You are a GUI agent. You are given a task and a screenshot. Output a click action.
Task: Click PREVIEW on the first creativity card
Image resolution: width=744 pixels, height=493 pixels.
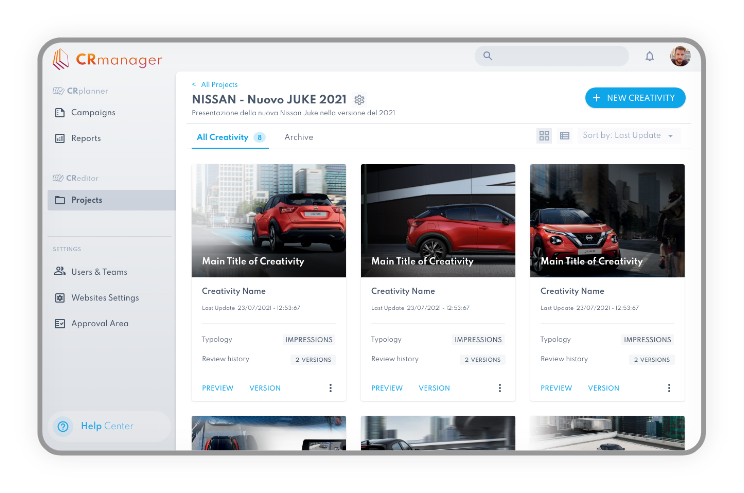[218, 388]
